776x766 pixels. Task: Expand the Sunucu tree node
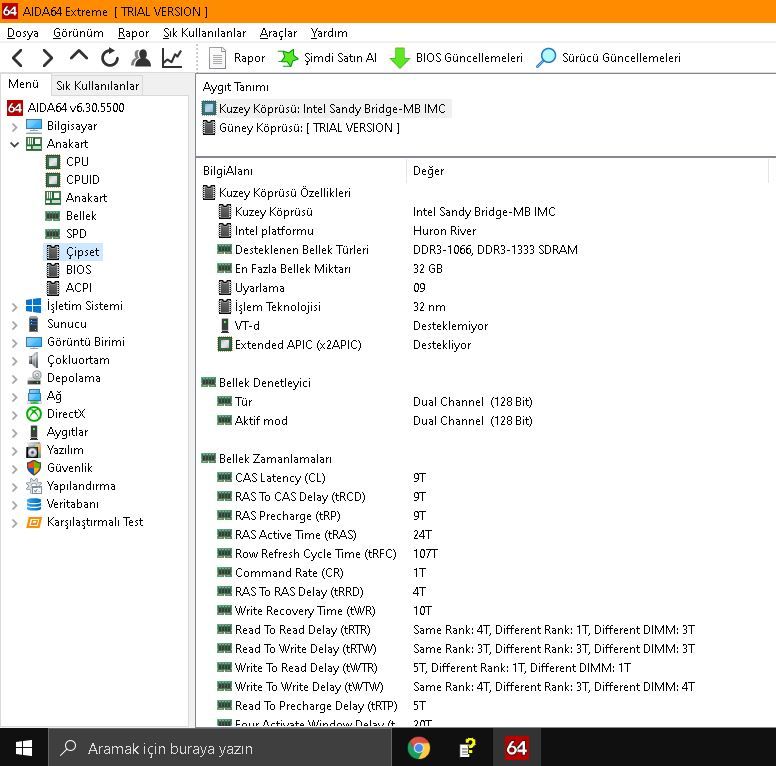click(14, 325)
